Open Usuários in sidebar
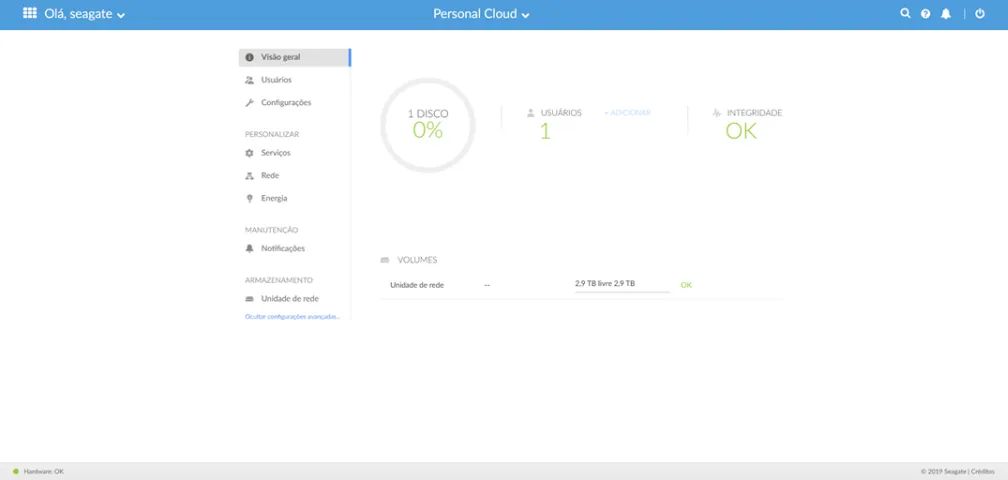This screenshot has width=1008, height=480. (x=276, y=80)
